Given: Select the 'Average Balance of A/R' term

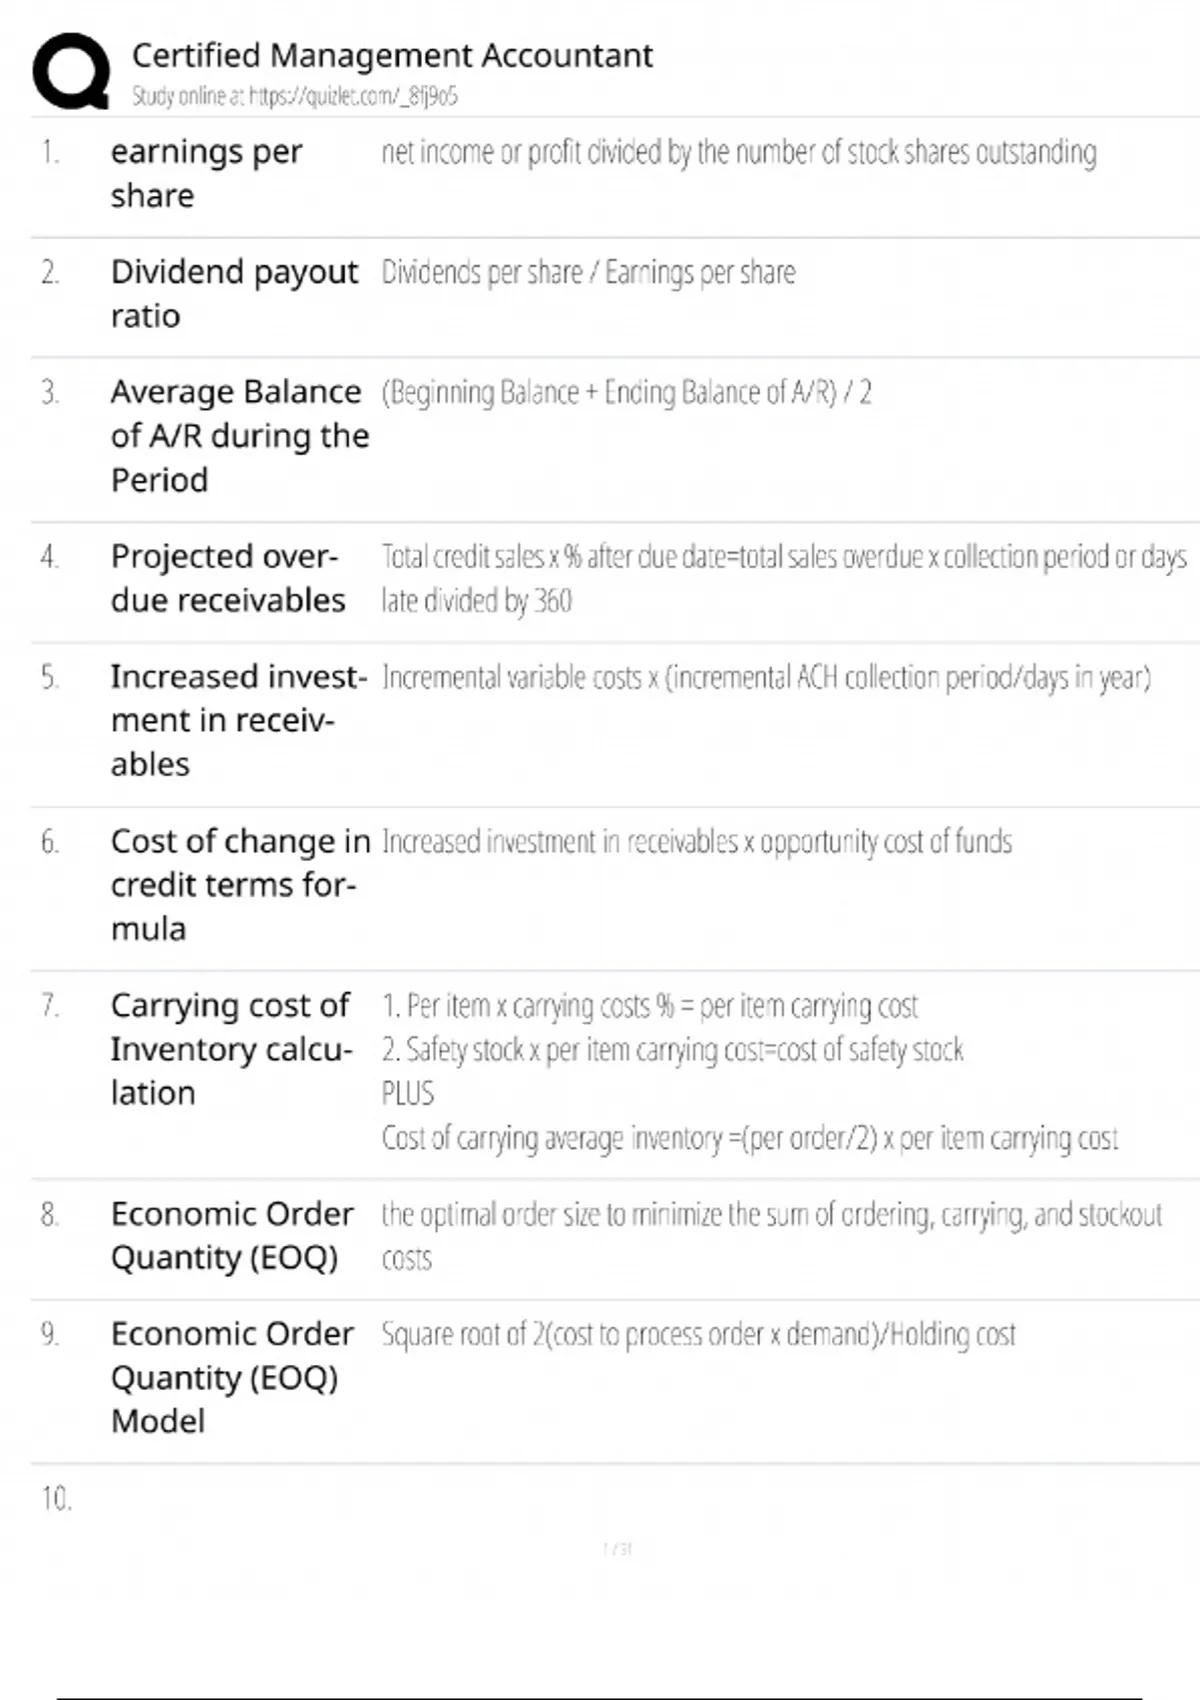Looking at the screenshot, I should pyautogui.click(x=239, y=435).
